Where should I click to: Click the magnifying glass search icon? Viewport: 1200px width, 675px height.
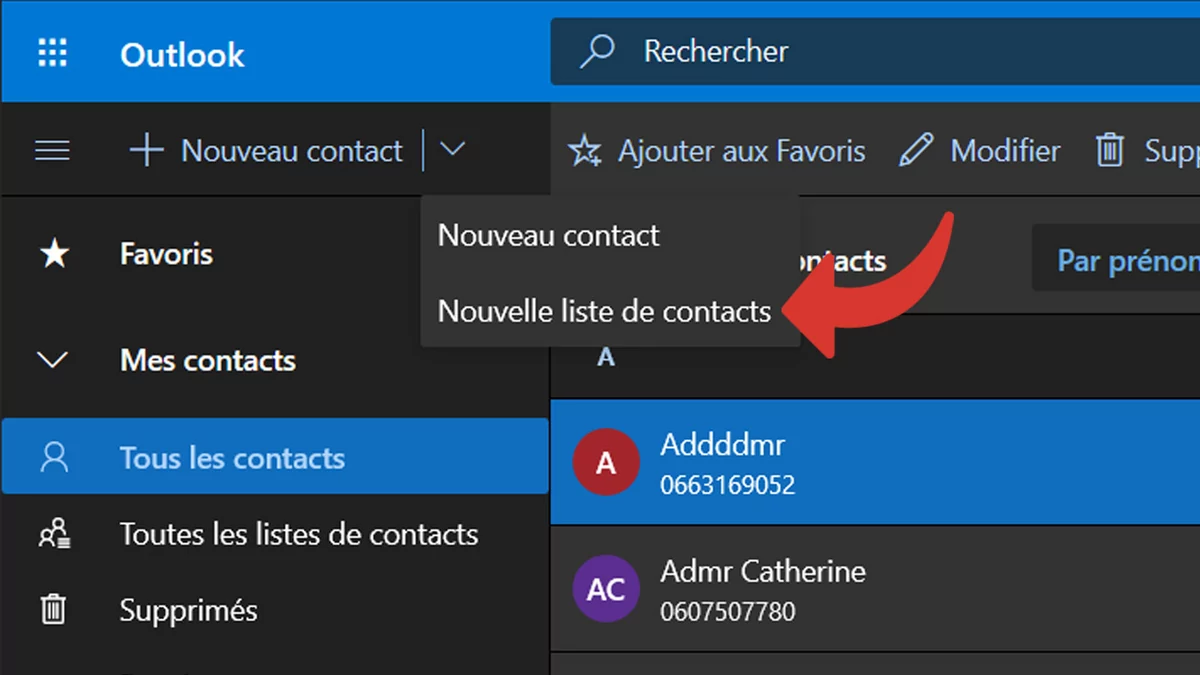pyautogui.click(x=597, y=52)
